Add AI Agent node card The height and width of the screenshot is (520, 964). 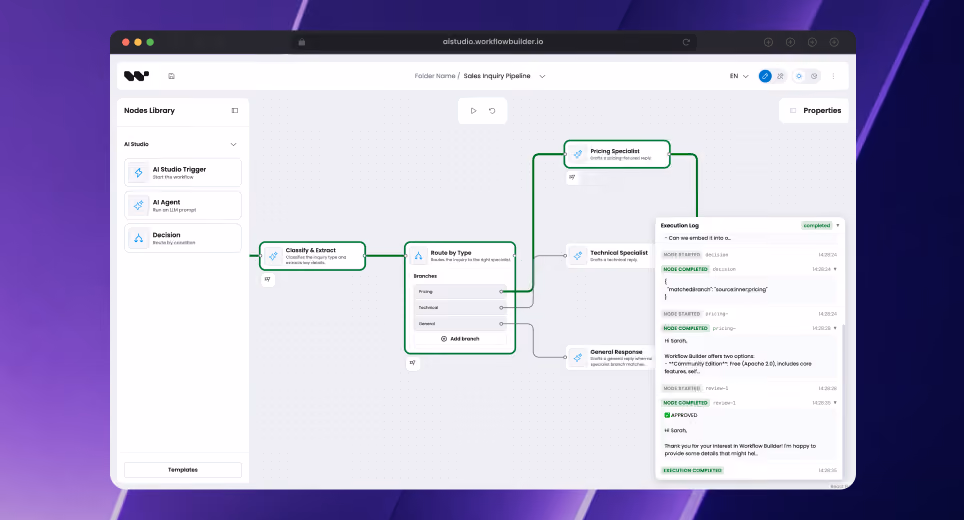click(x=183, y=205)
